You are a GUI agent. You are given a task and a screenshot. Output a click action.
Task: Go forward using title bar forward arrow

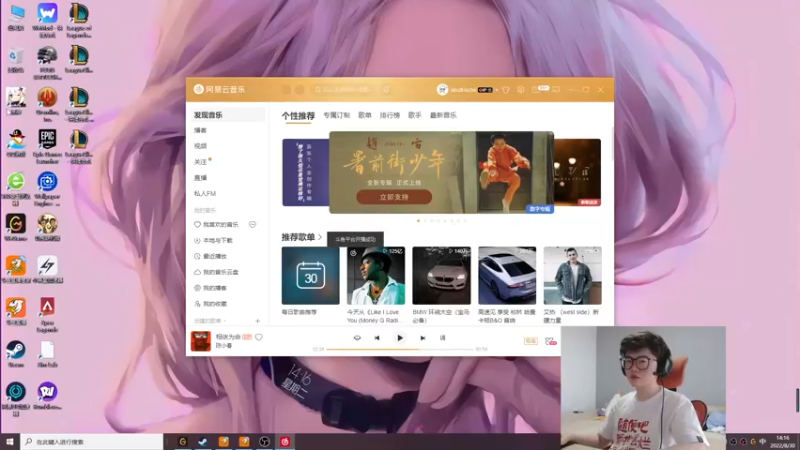click(299, 89)
